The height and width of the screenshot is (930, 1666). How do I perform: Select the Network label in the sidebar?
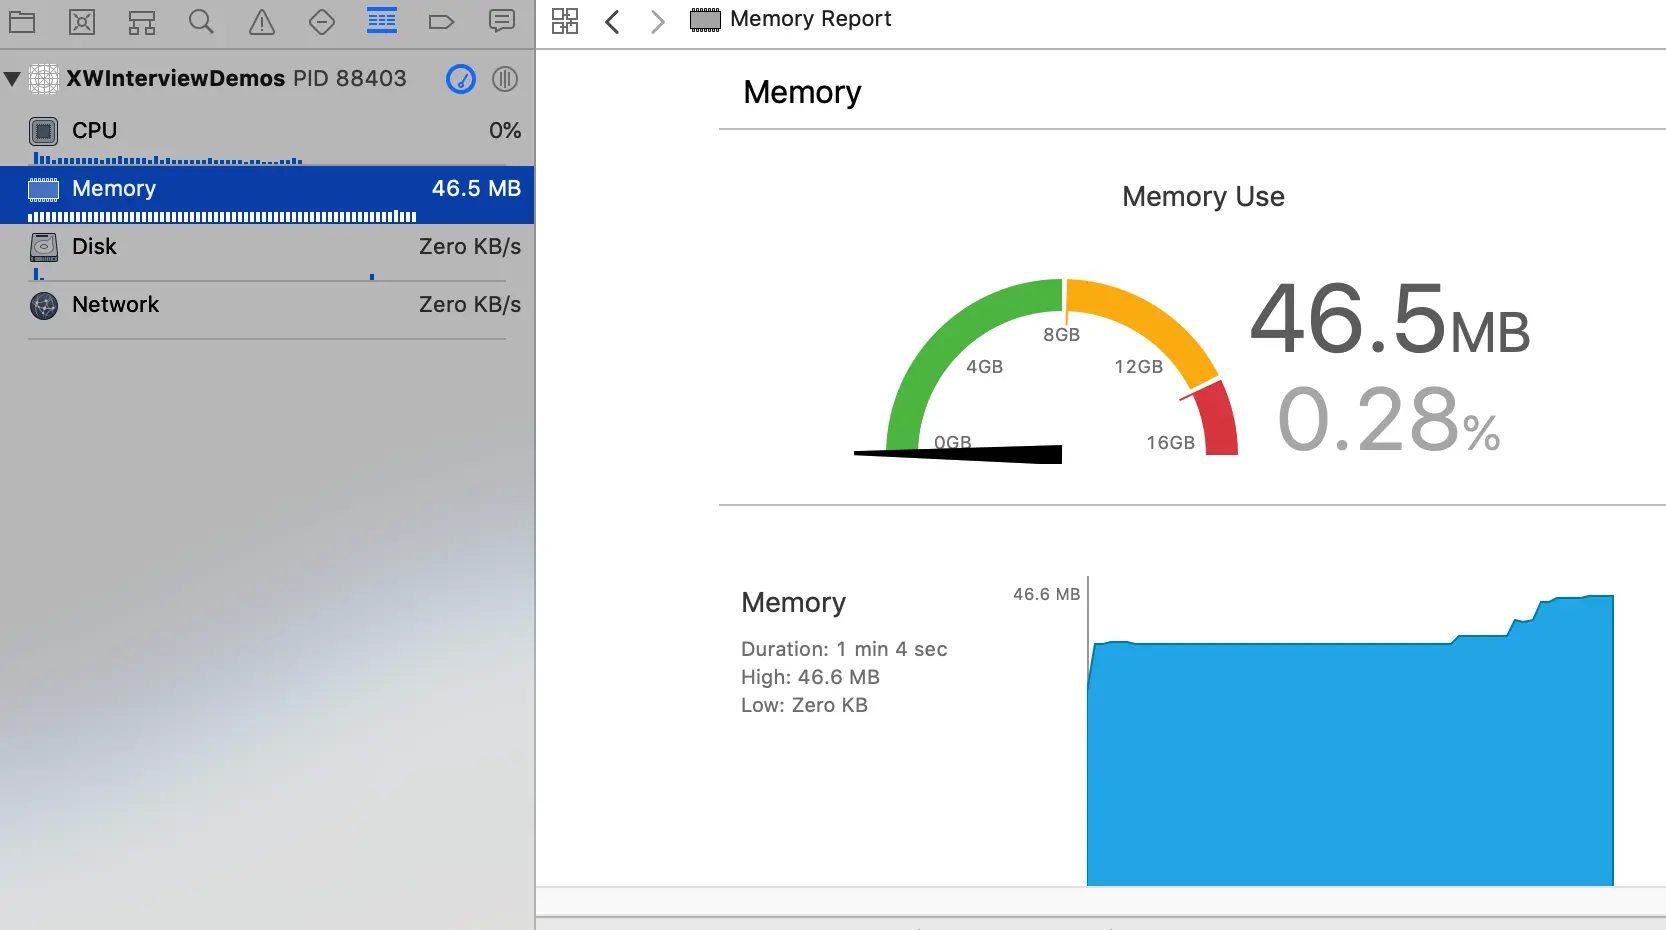click(x=116, y=305)
